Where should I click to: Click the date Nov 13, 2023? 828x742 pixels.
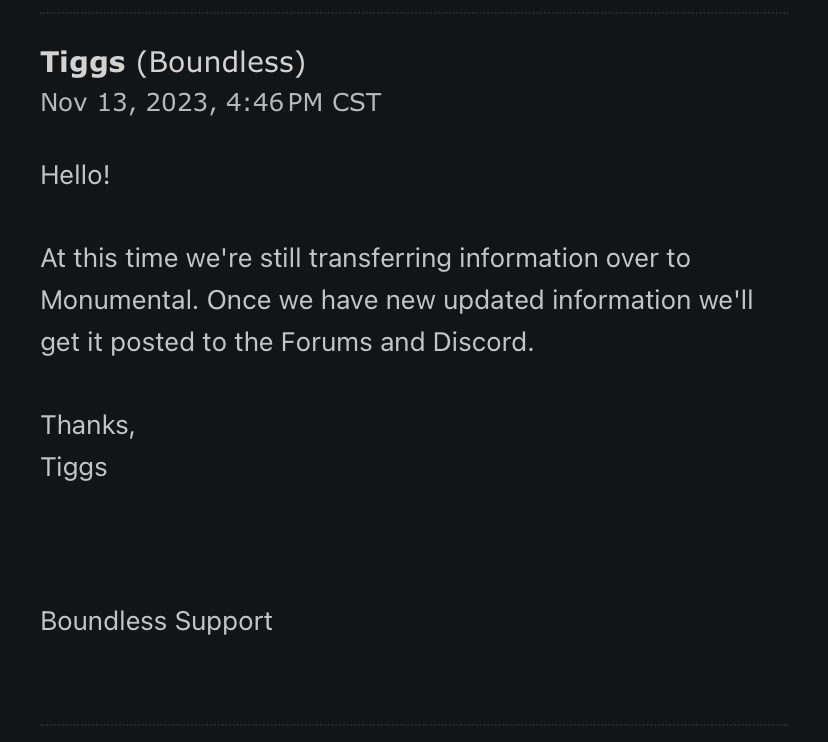125,103
